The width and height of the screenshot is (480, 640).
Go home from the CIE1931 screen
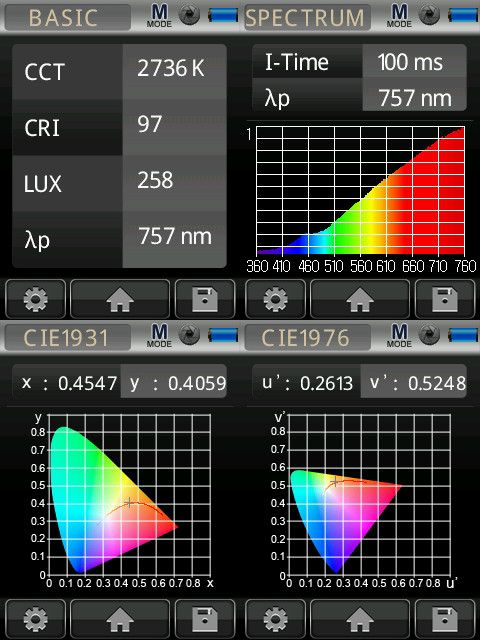120,619
